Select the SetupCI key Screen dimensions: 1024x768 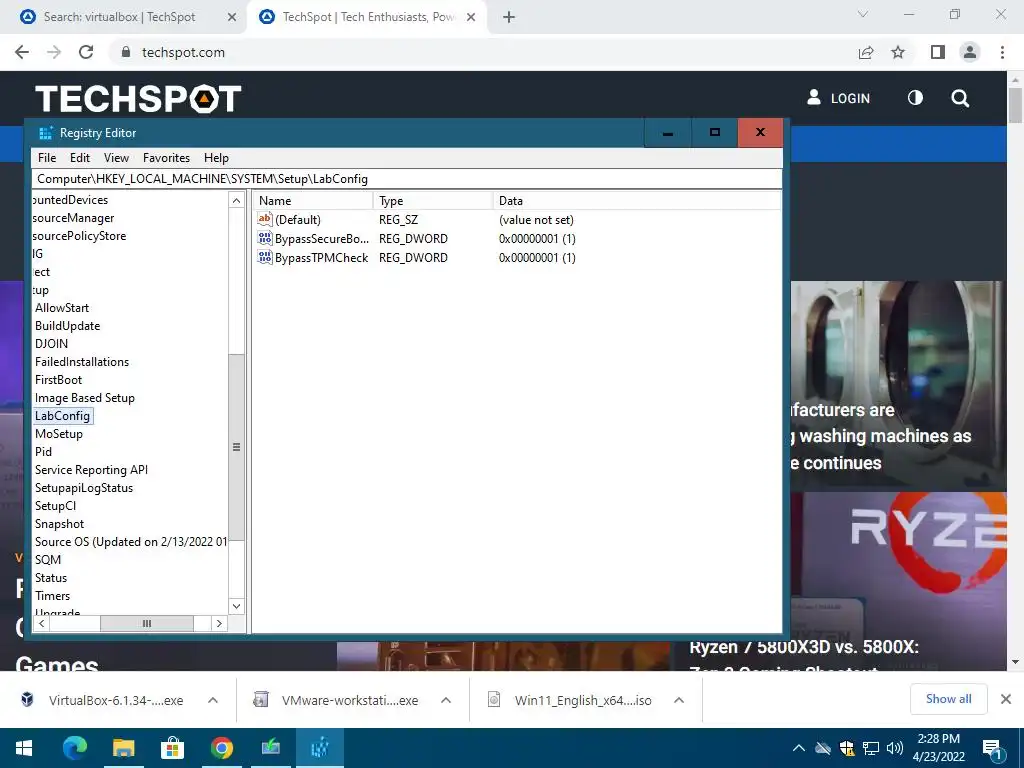pos(56,505)
